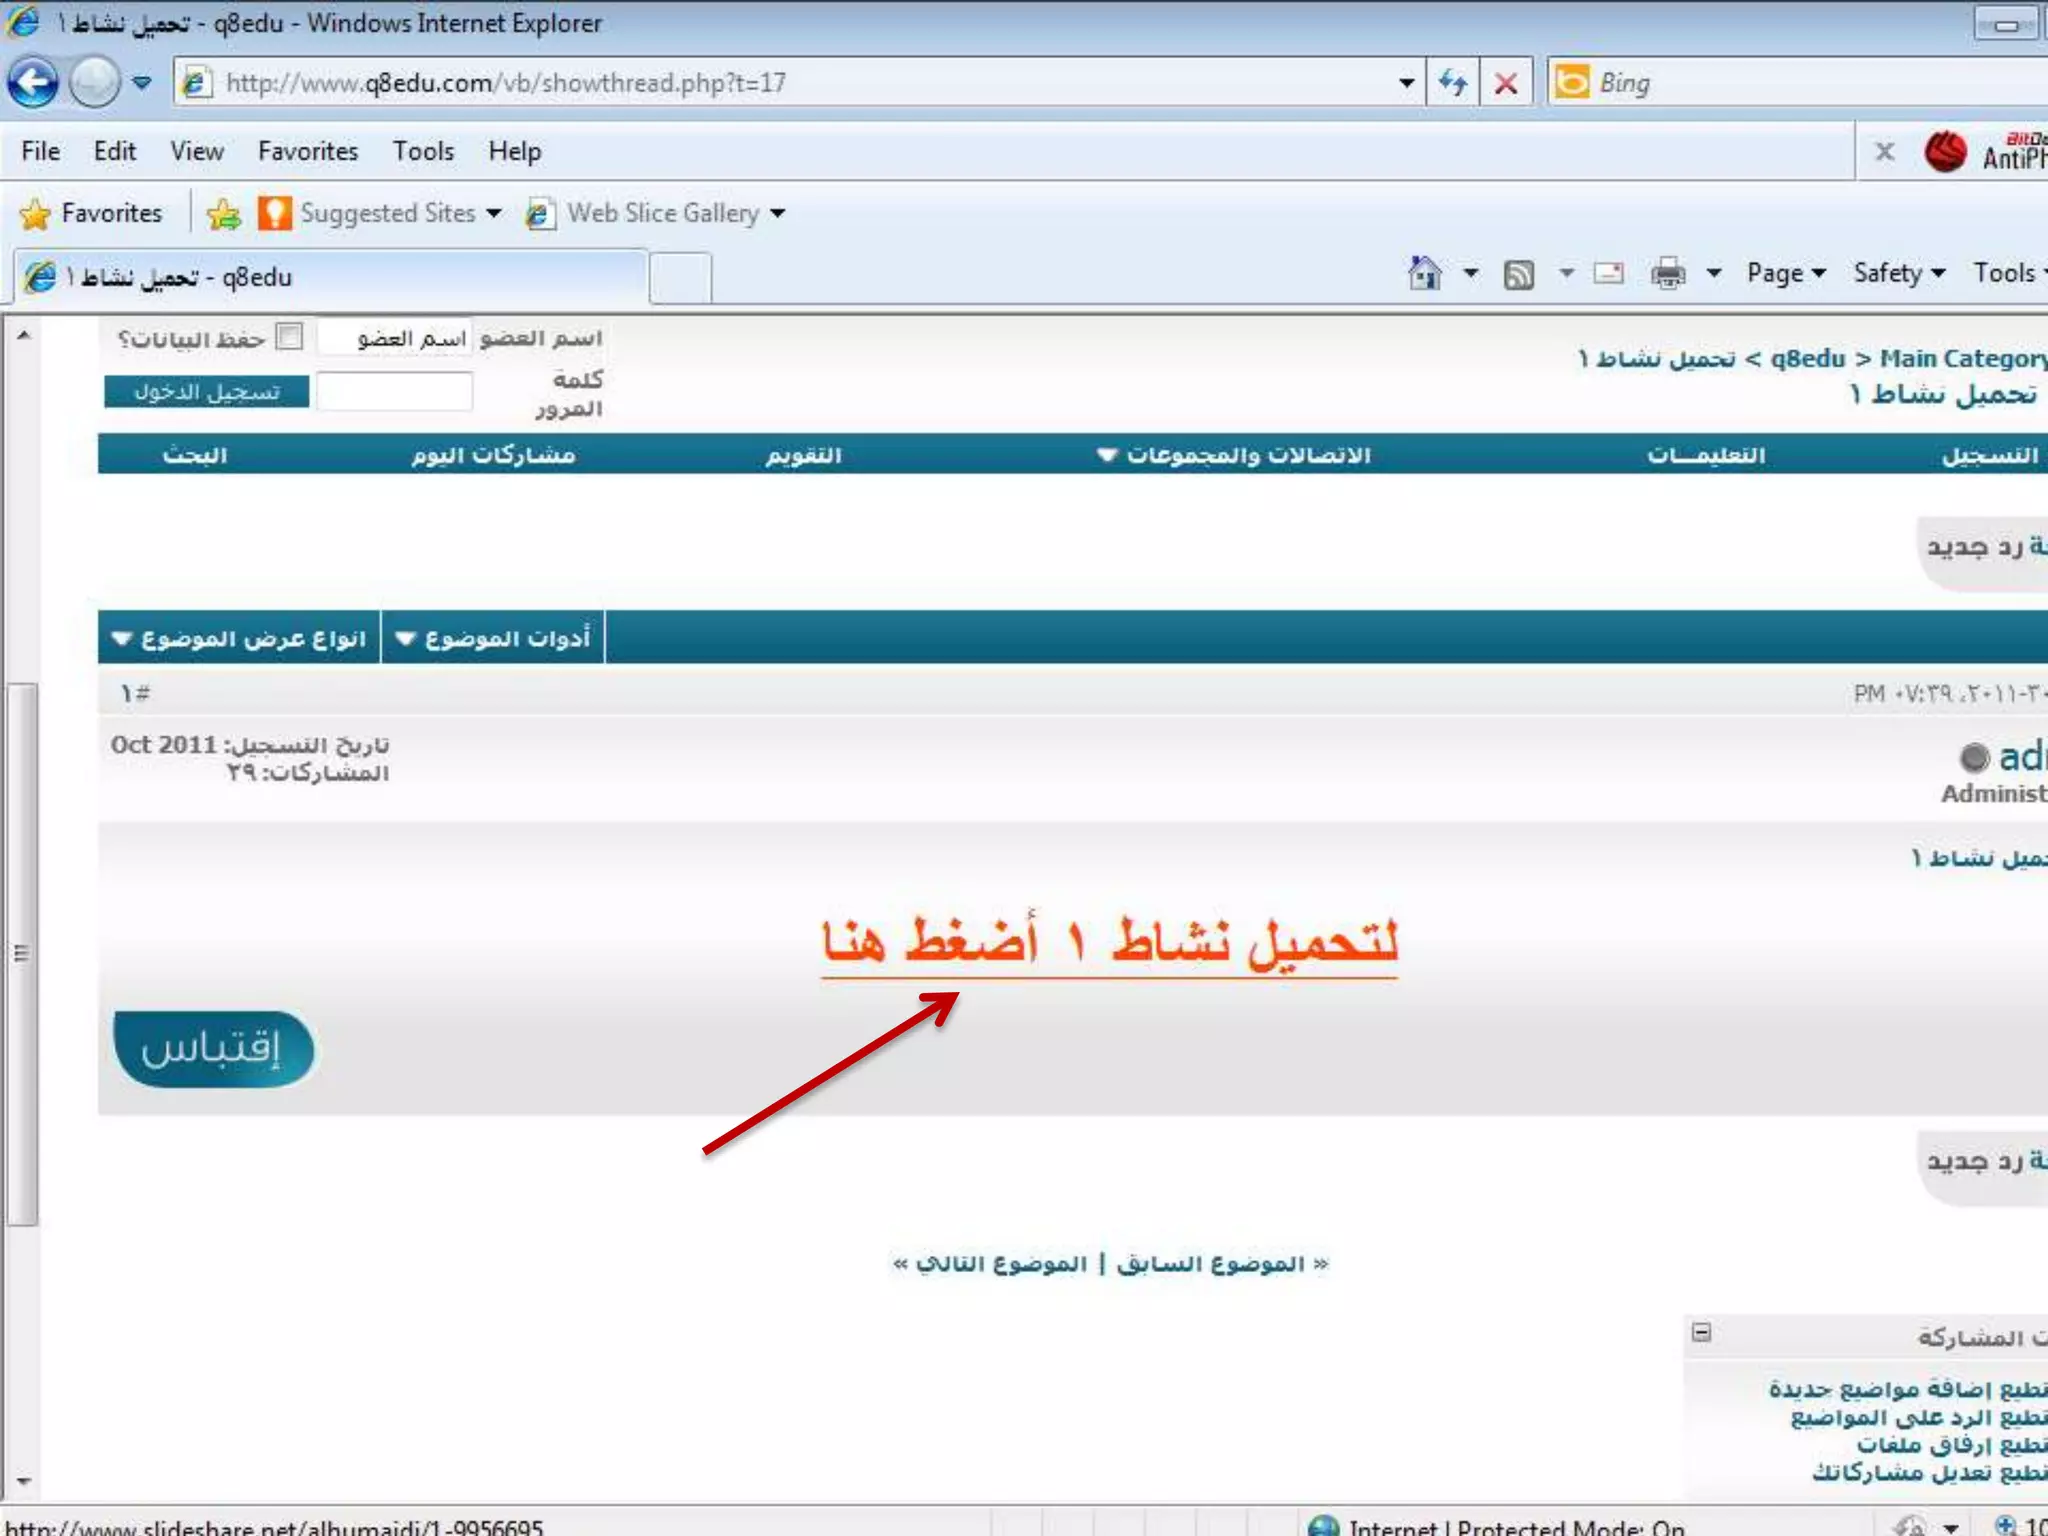This screenshot has height=1536, width=2048.
Task: Click the 'تسجيل الدخول' login button
Action: 206,391
